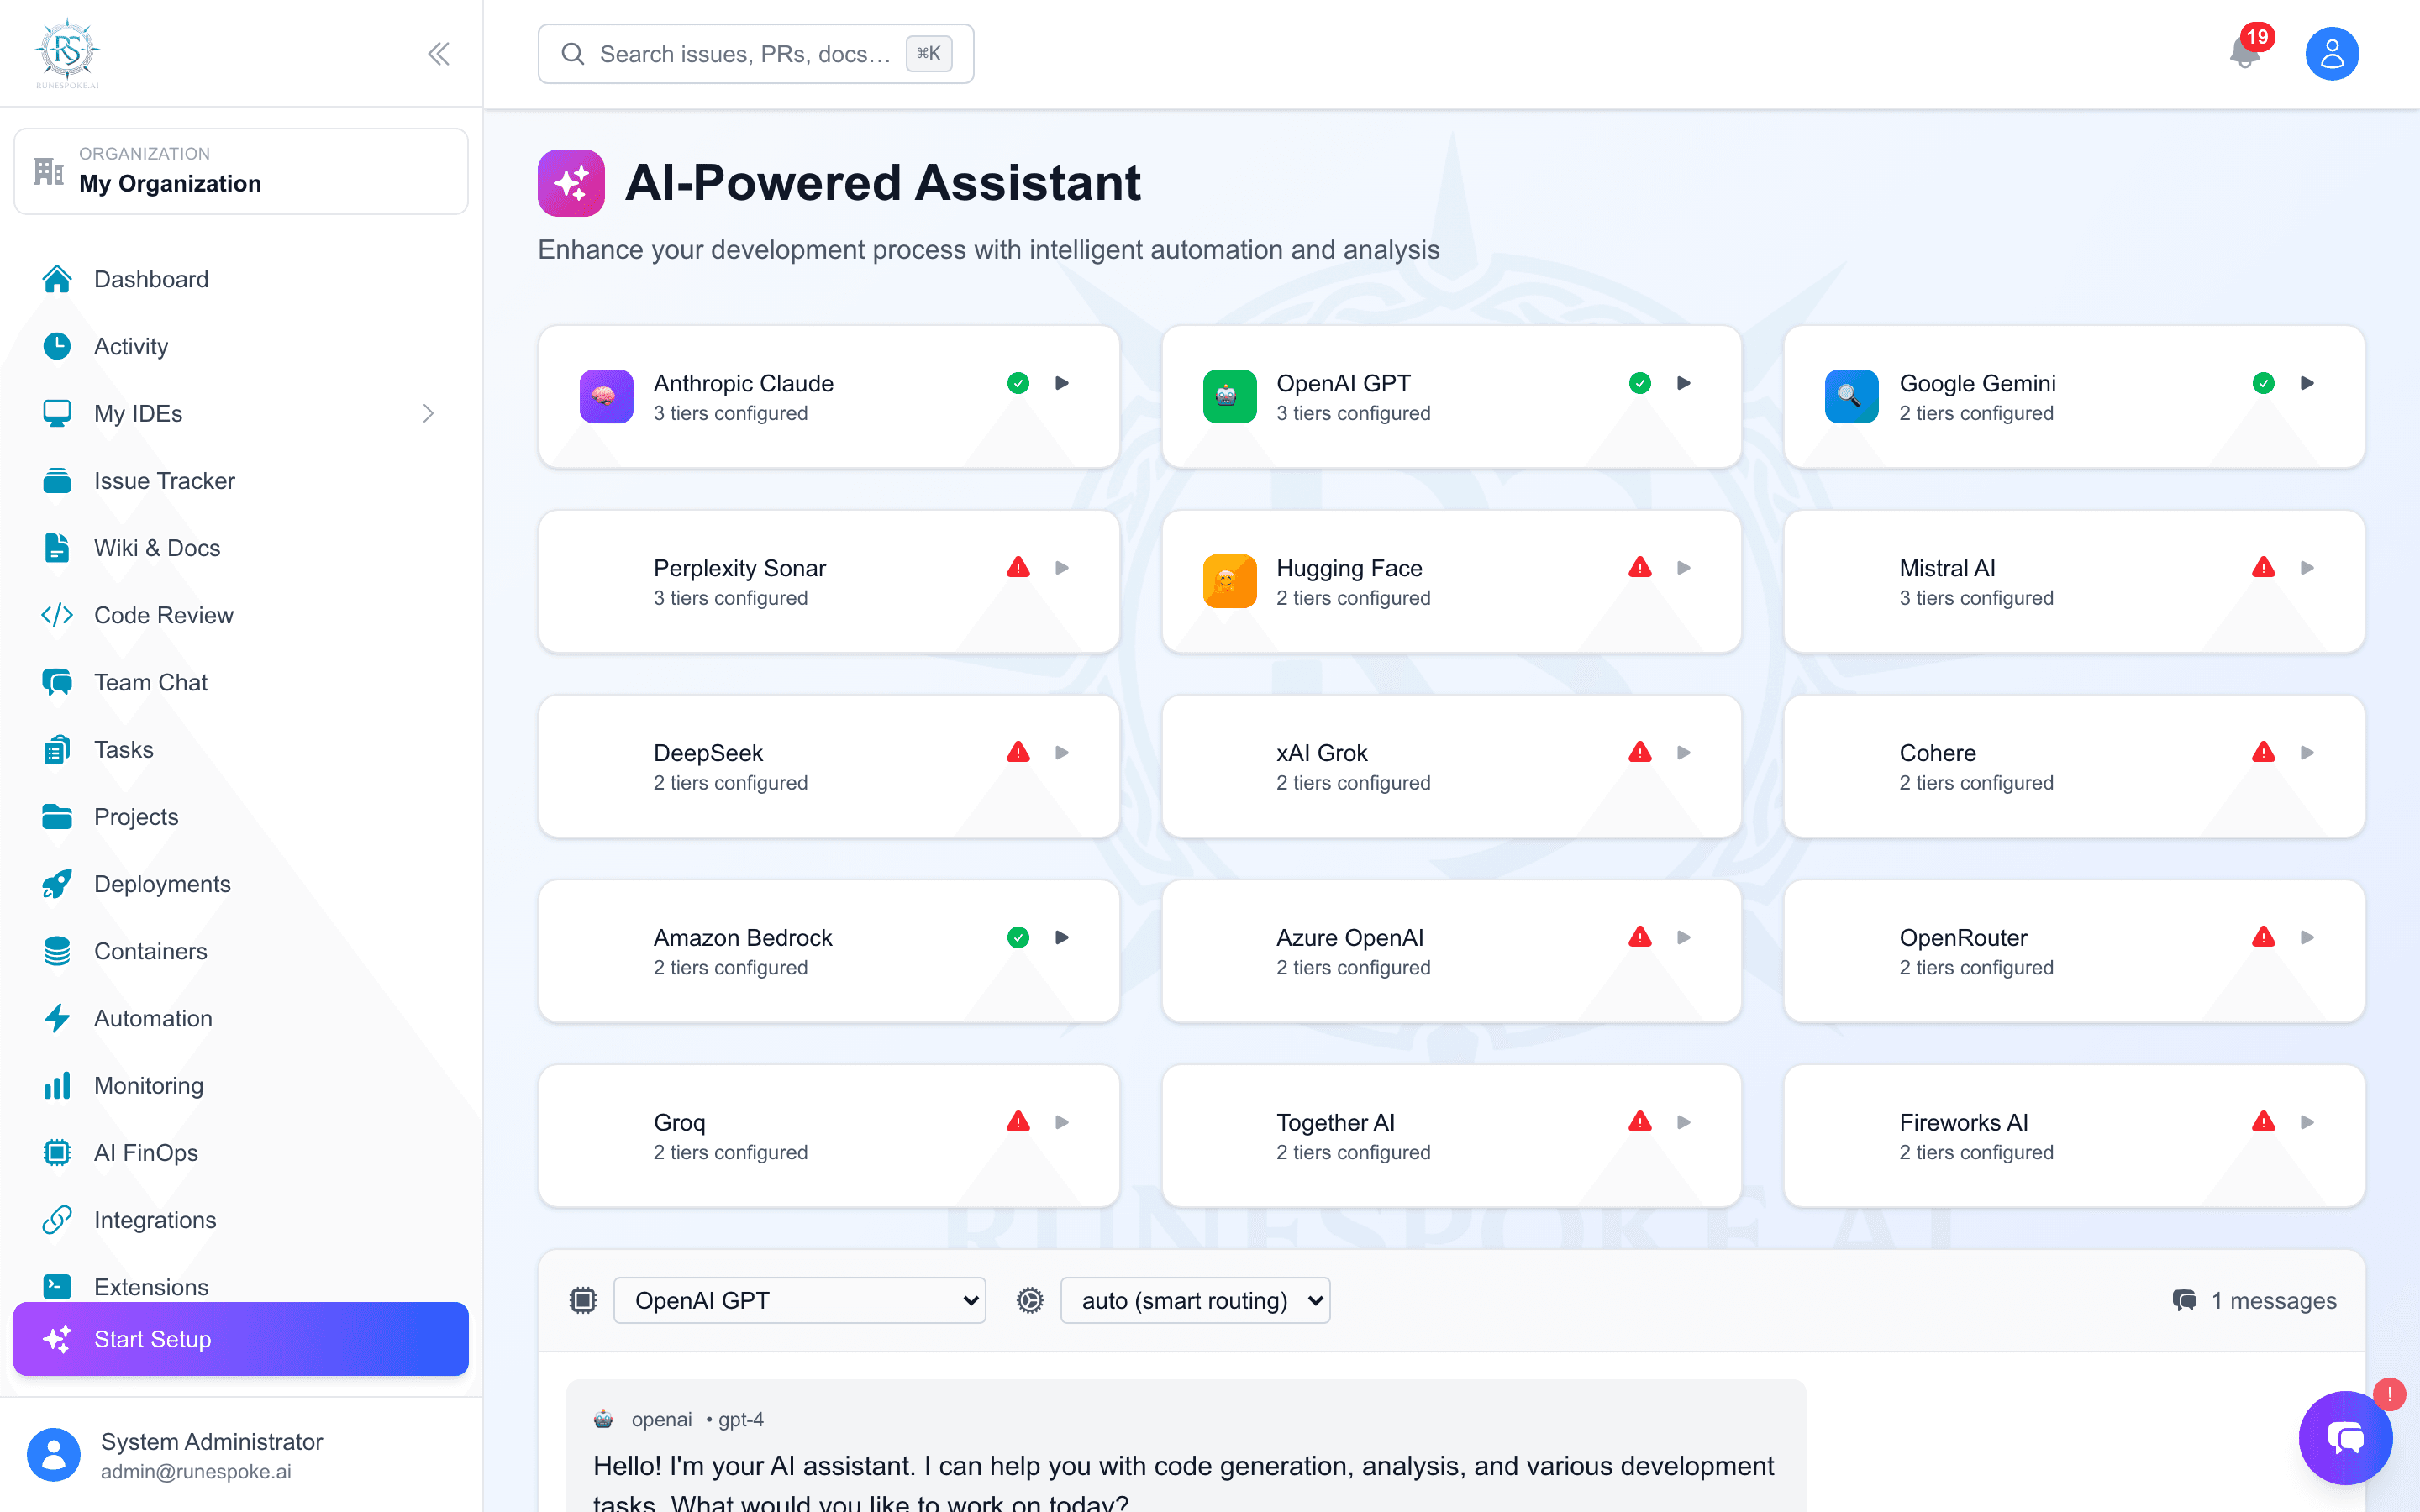Open the auto (smart routing) dropdown

click(x=1195, y=1300)
